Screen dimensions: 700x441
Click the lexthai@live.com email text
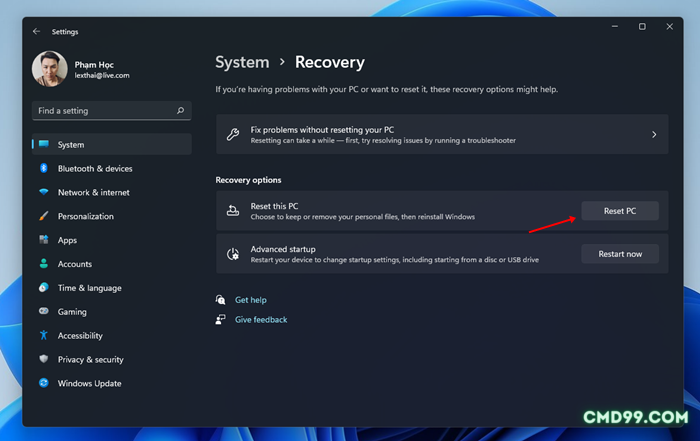(102, 75)
